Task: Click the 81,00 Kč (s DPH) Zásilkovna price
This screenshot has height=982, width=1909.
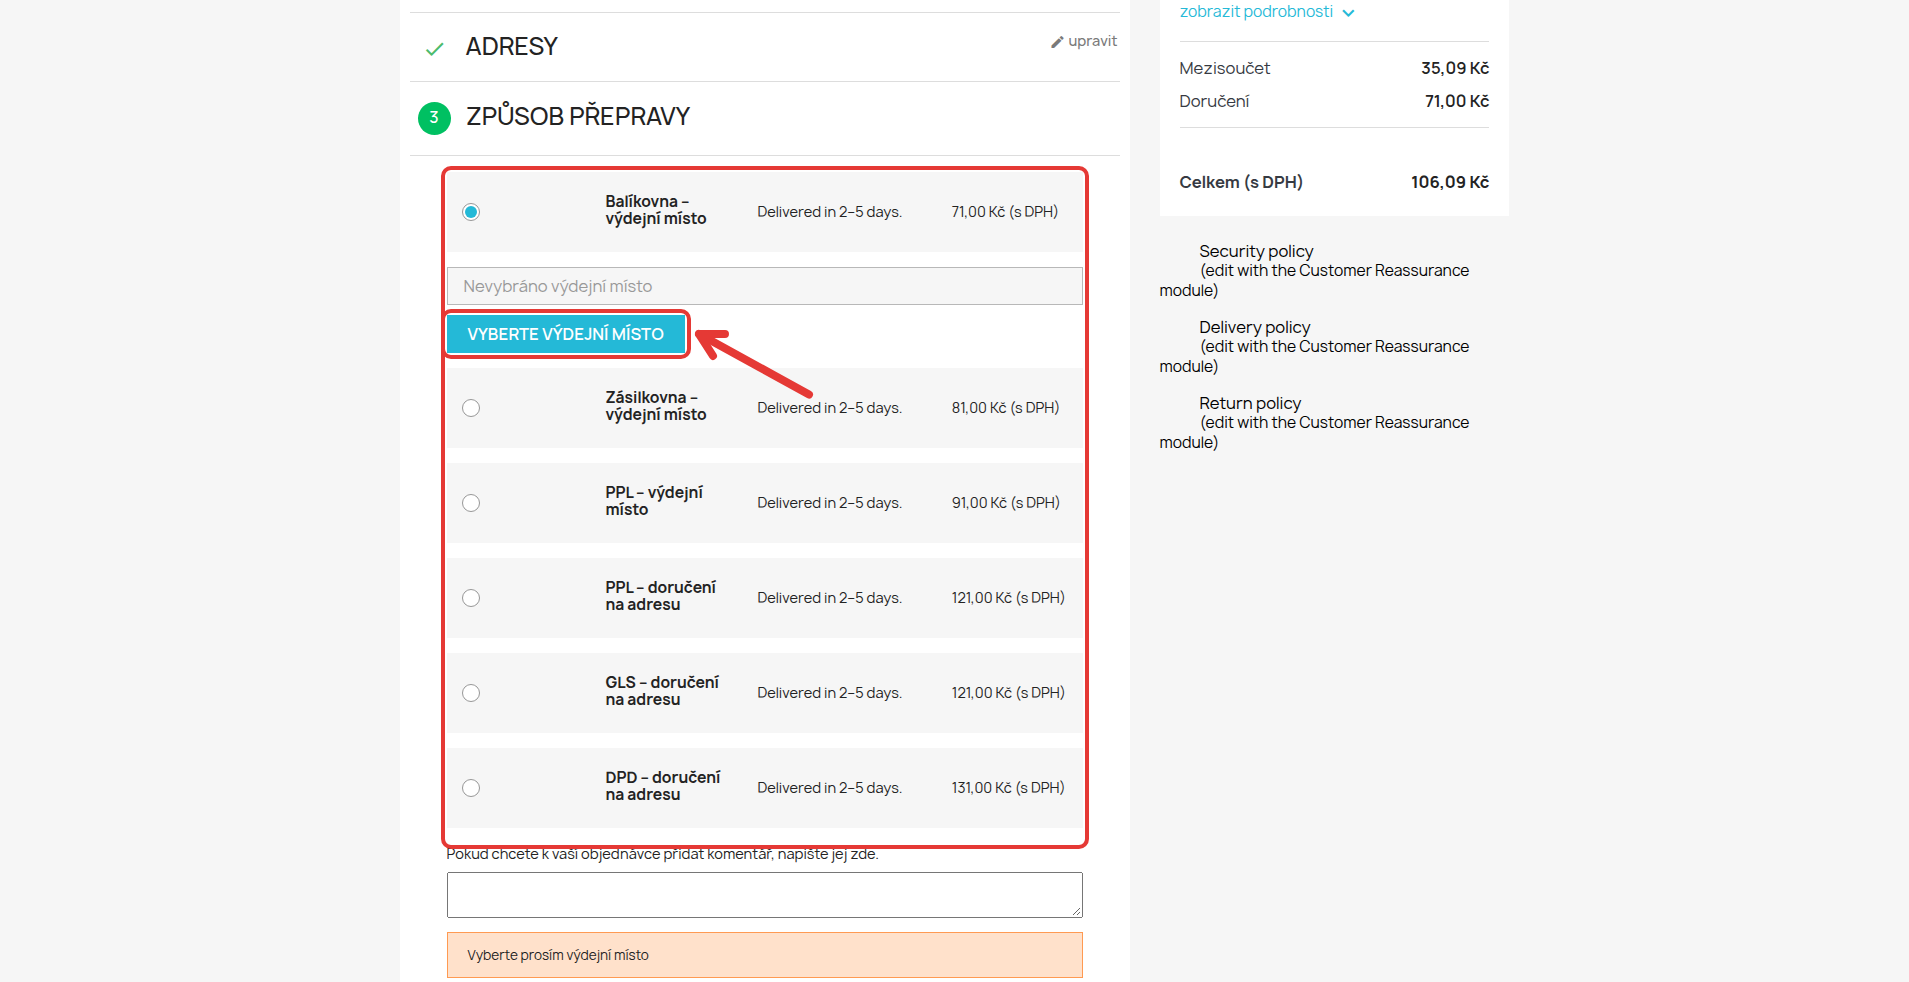Action: coord(1005,408)
